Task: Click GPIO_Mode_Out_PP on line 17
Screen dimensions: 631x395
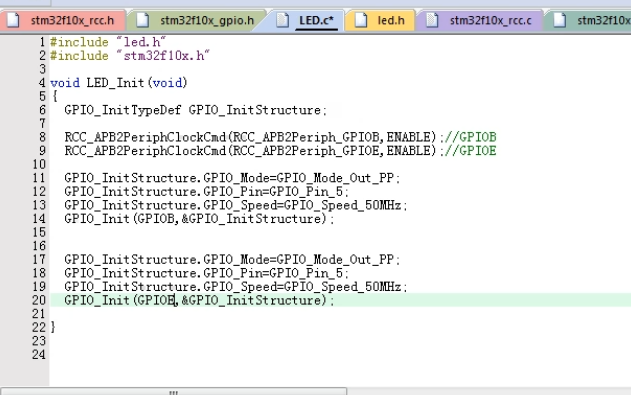Action: click(x=335, y=260)
